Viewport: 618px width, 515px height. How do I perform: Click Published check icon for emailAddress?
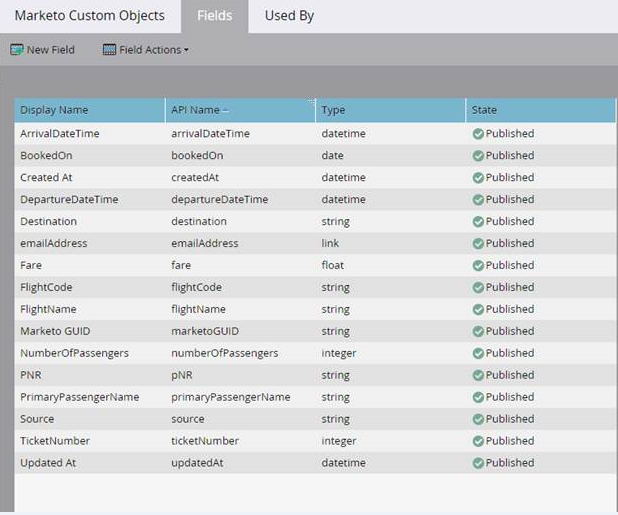pos(478,244)
